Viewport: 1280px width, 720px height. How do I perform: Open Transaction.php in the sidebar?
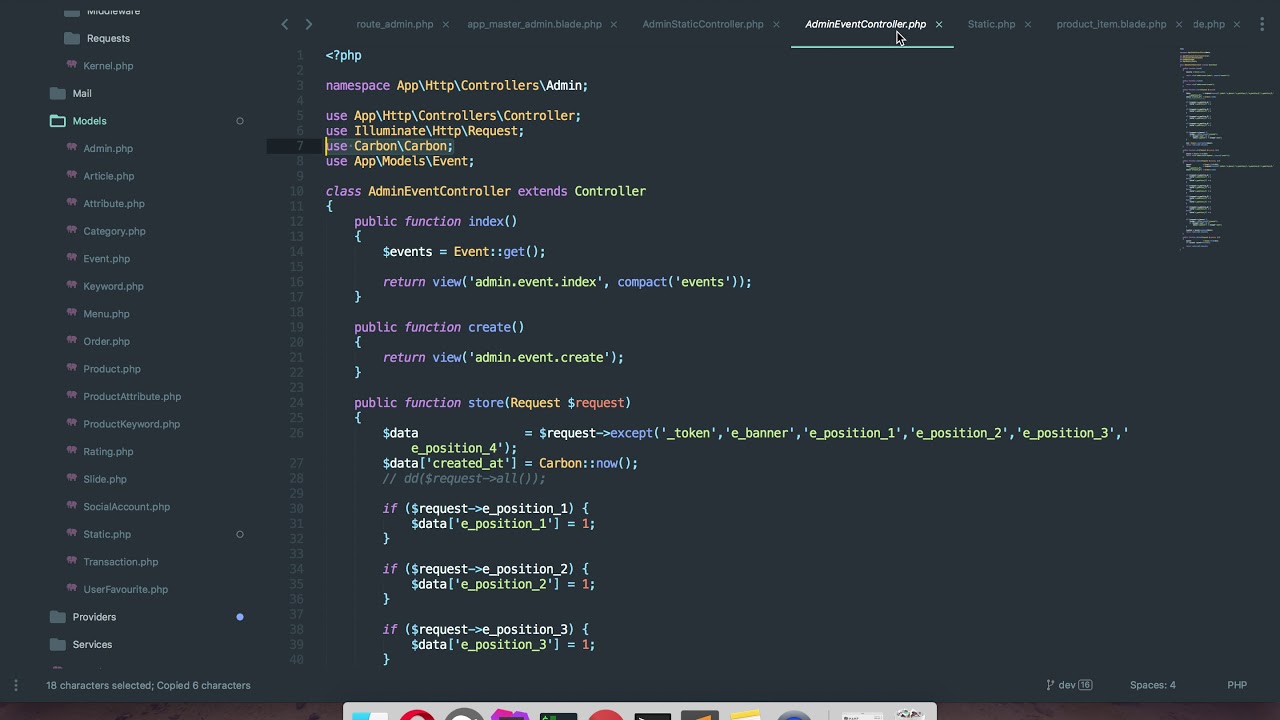[121, 562]
